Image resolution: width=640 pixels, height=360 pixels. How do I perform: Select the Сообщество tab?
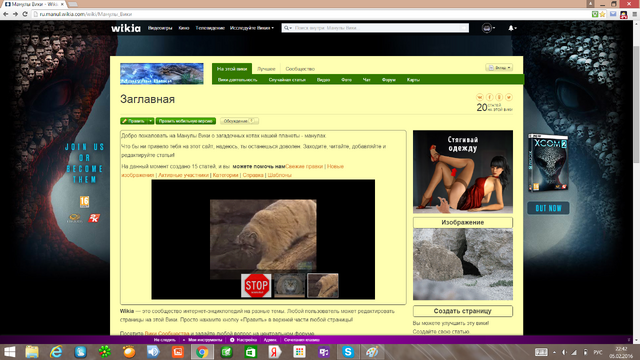tap(300, 69)
